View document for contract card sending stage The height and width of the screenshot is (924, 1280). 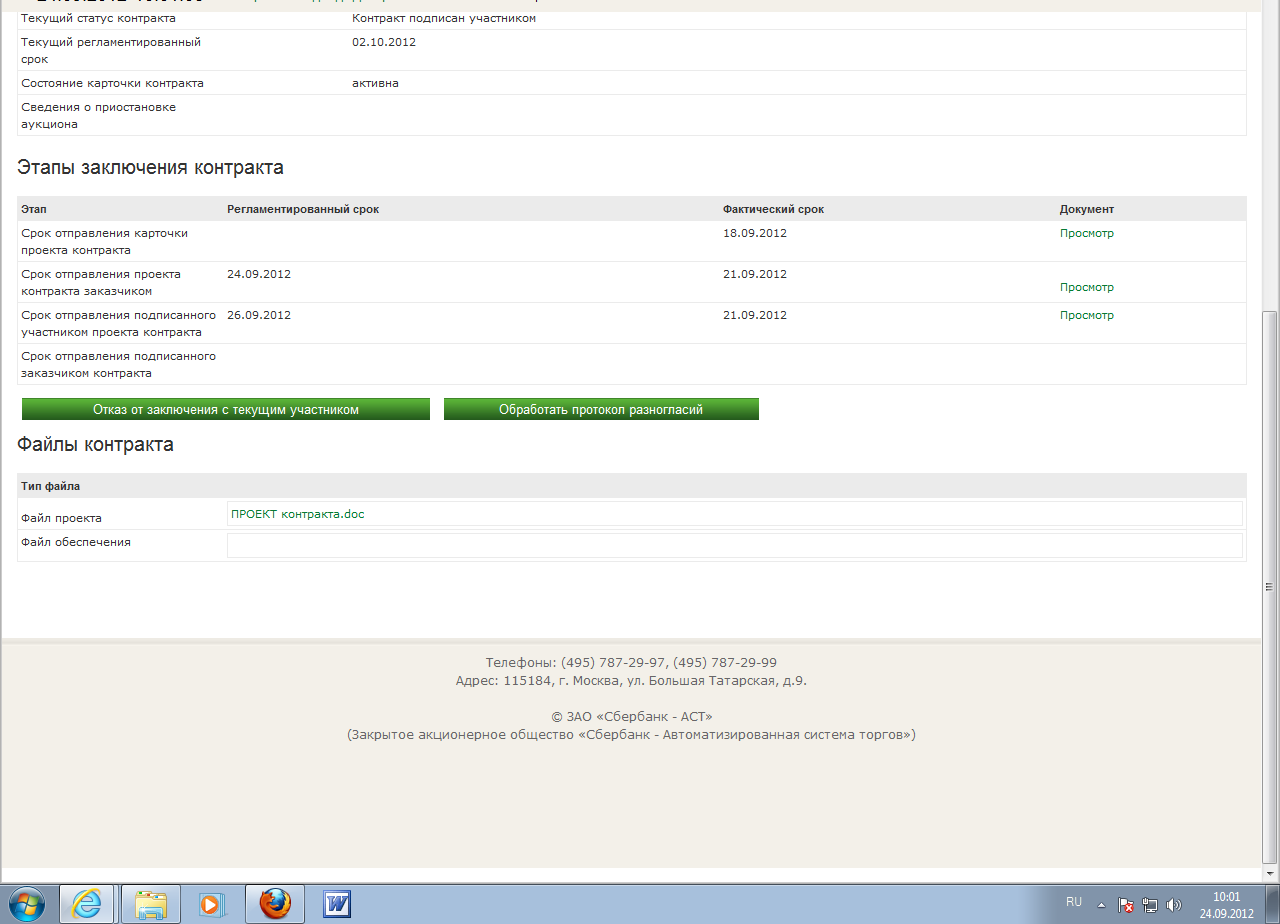(1086, 233)
